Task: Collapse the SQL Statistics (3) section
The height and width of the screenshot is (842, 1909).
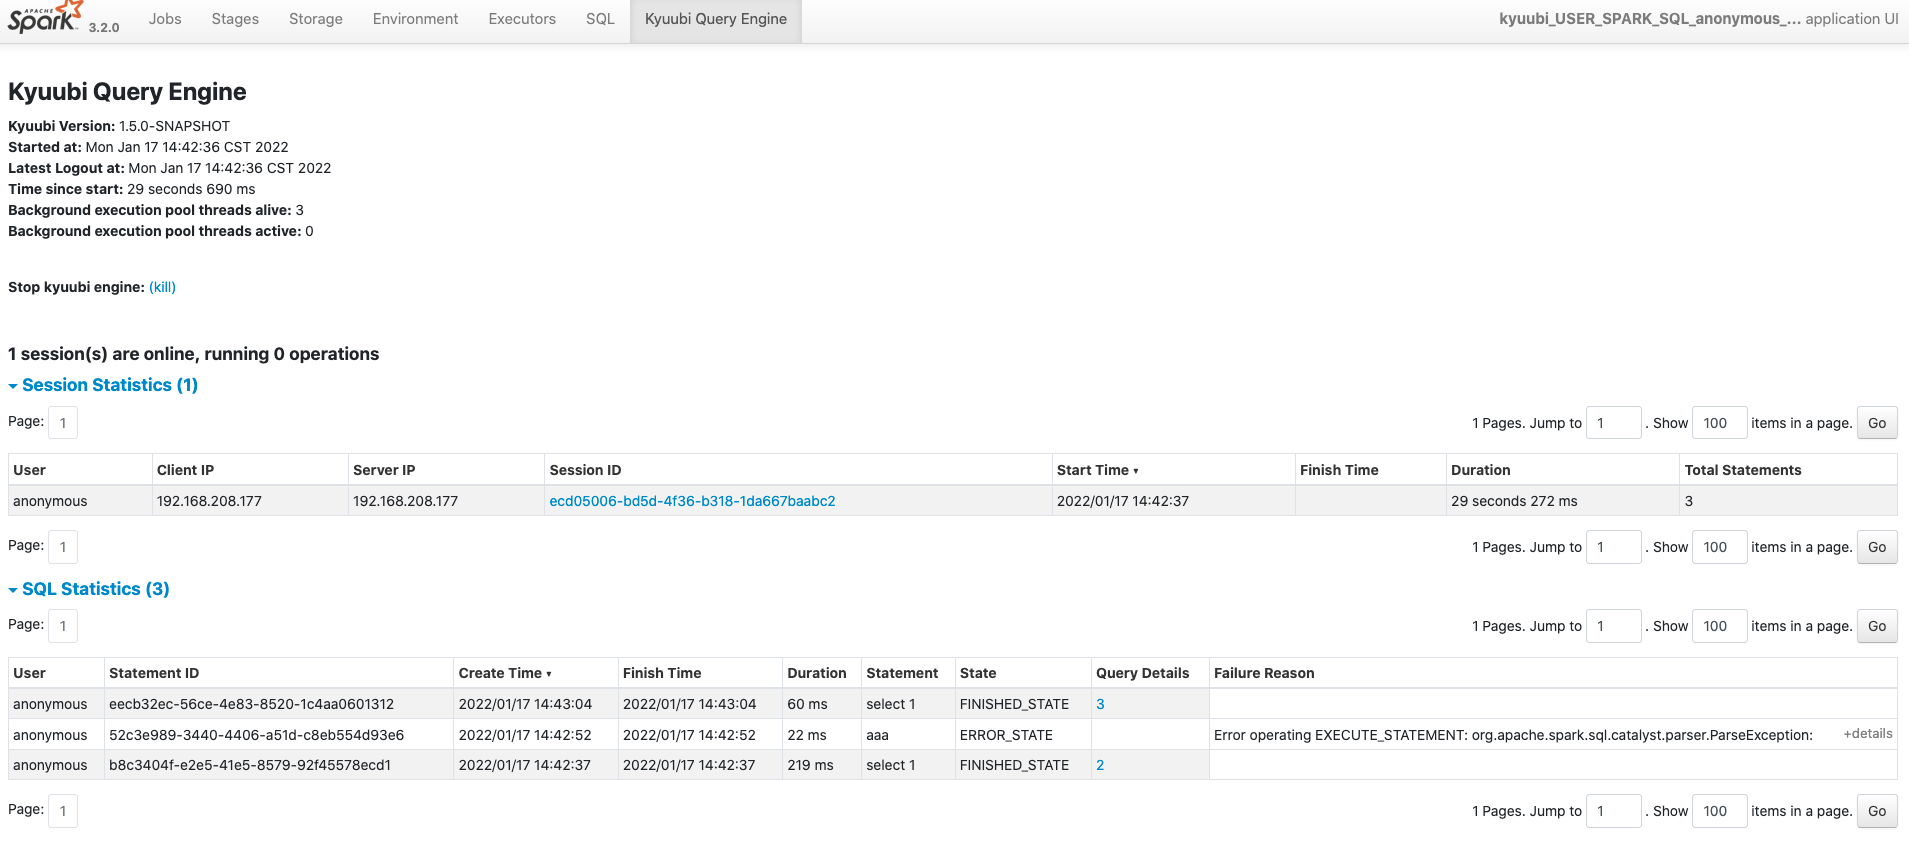Action: click(x=89, y=589)
